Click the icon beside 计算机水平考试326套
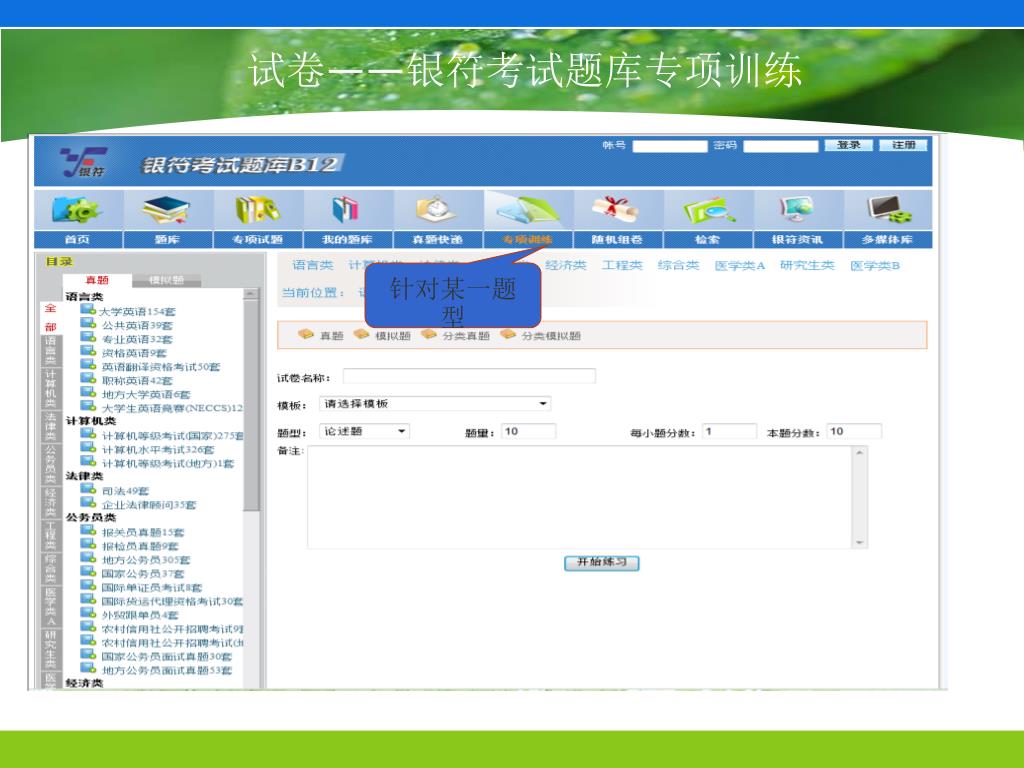 pyautogui.click(x=88, y=448)
